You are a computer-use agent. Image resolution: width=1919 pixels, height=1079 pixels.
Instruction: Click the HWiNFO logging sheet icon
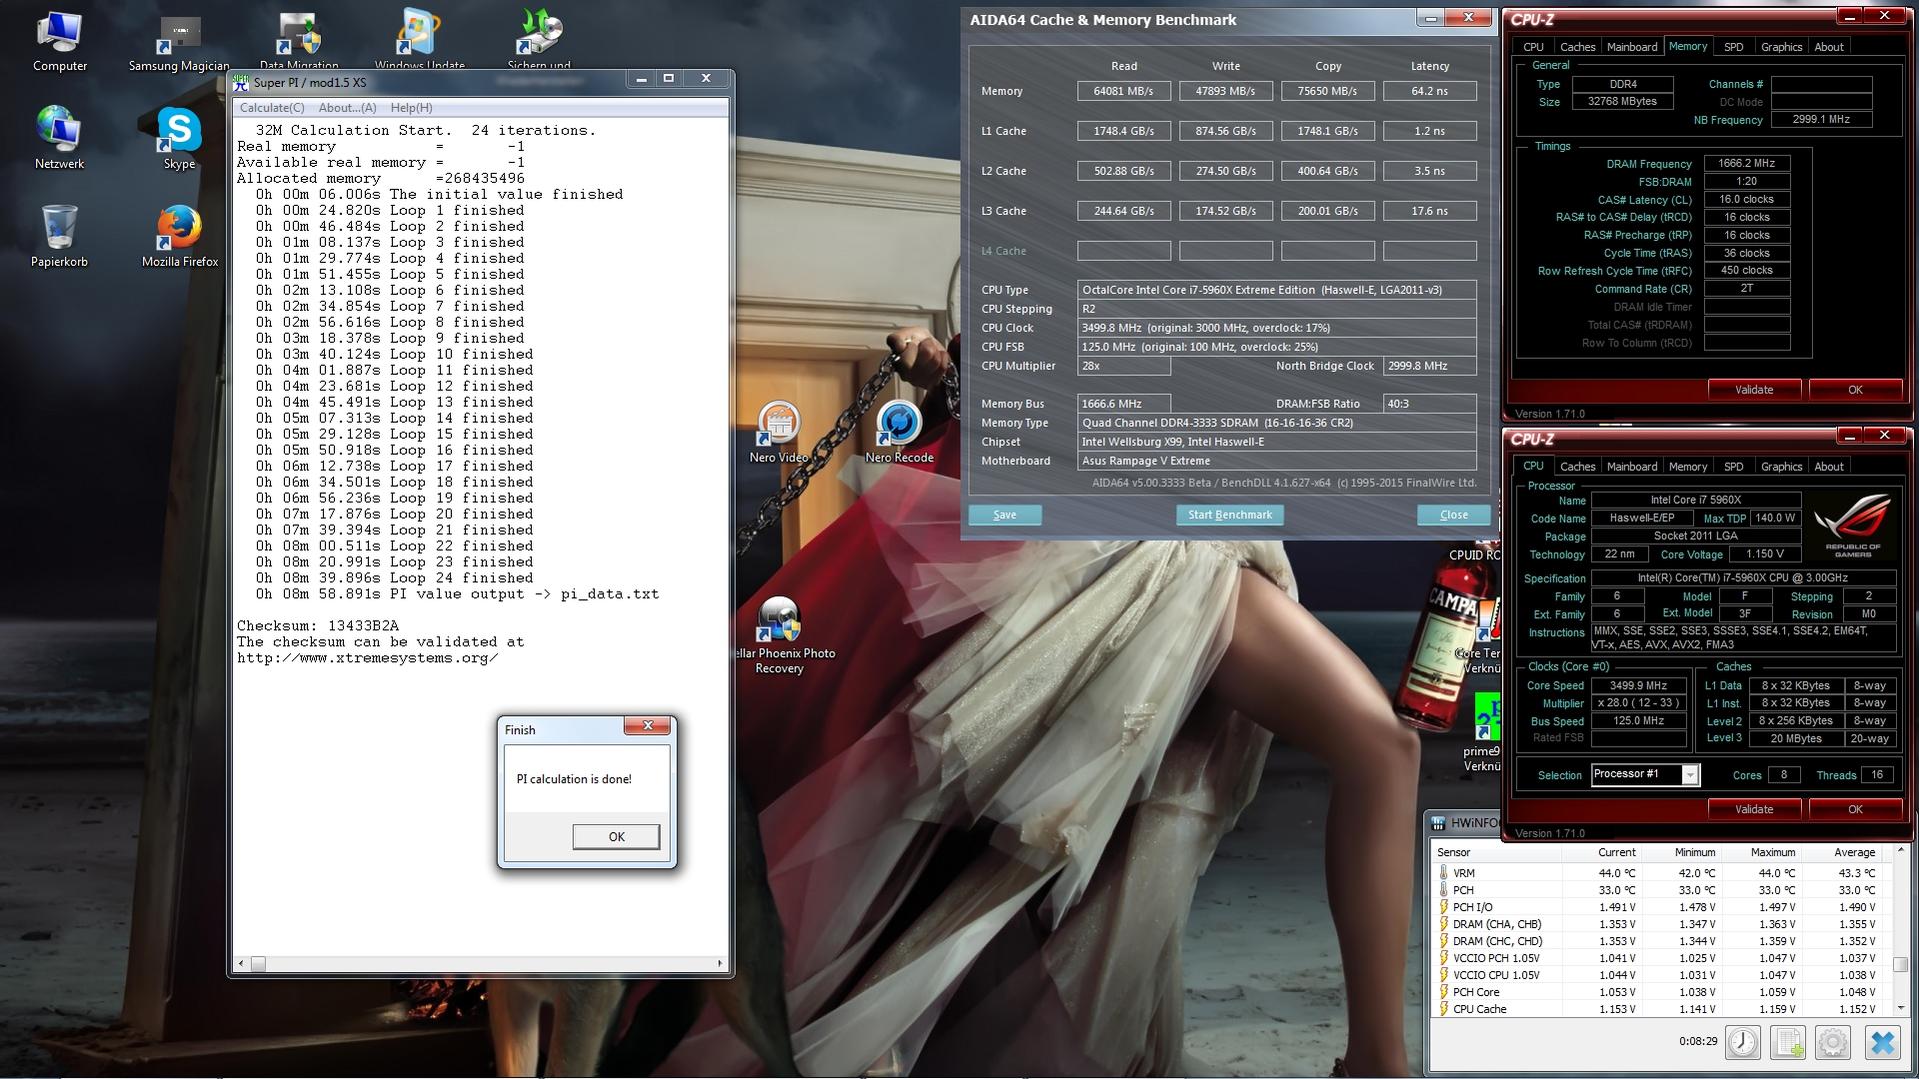point(1787,1042)
